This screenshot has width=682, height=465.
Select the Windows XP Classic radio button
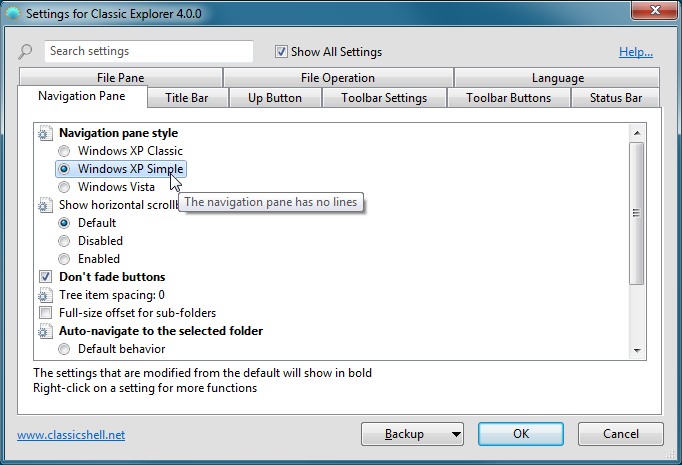pyautogui.click(x=65, y=151)
